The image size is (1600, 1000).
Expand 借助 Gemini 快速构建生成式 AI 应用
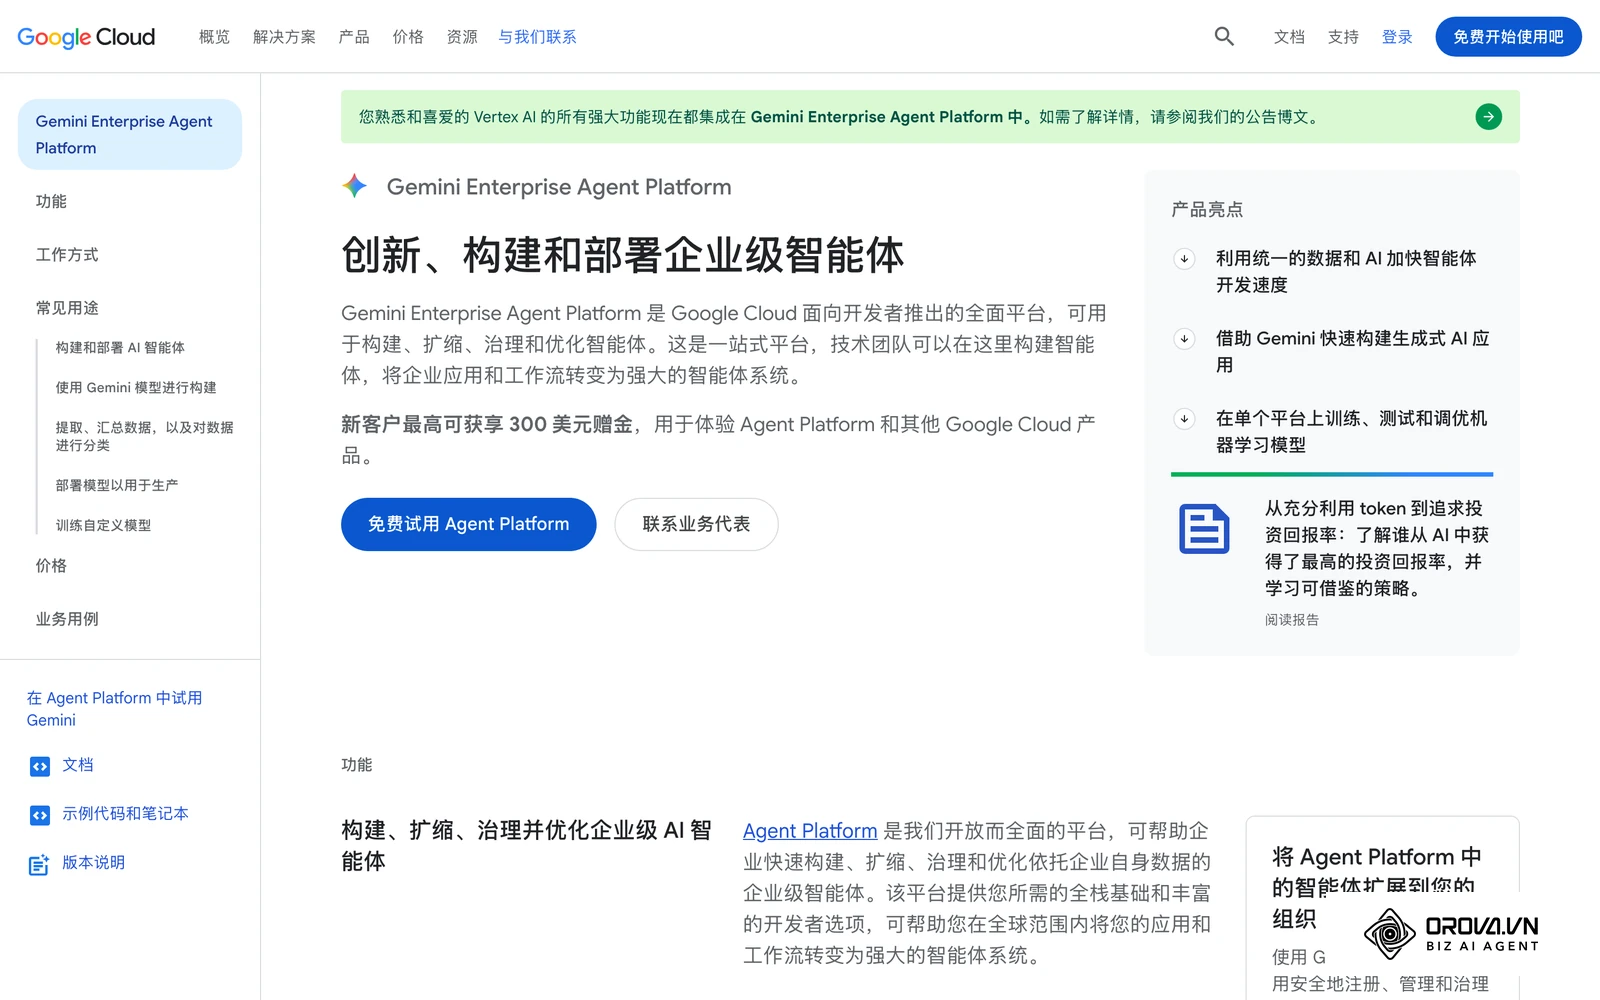[x=1184, y=339]
